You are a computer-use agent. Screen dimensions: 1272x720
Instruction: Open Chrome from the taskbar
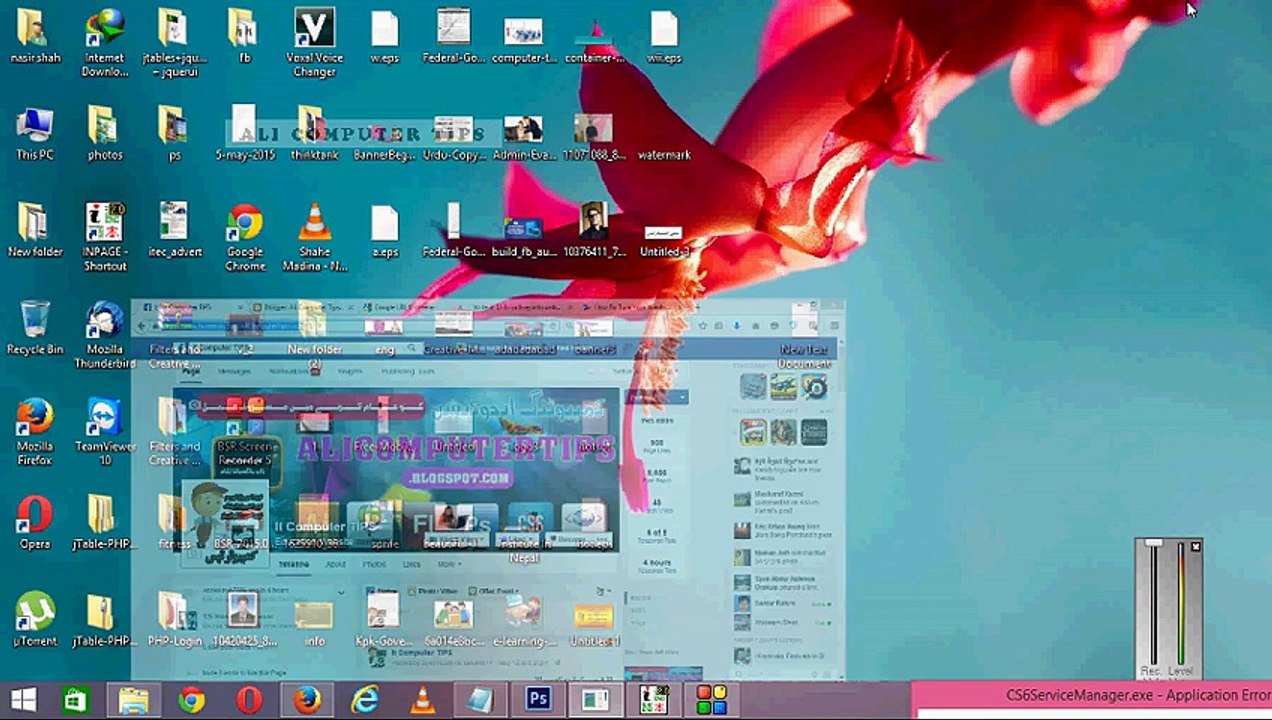[191, 700]
